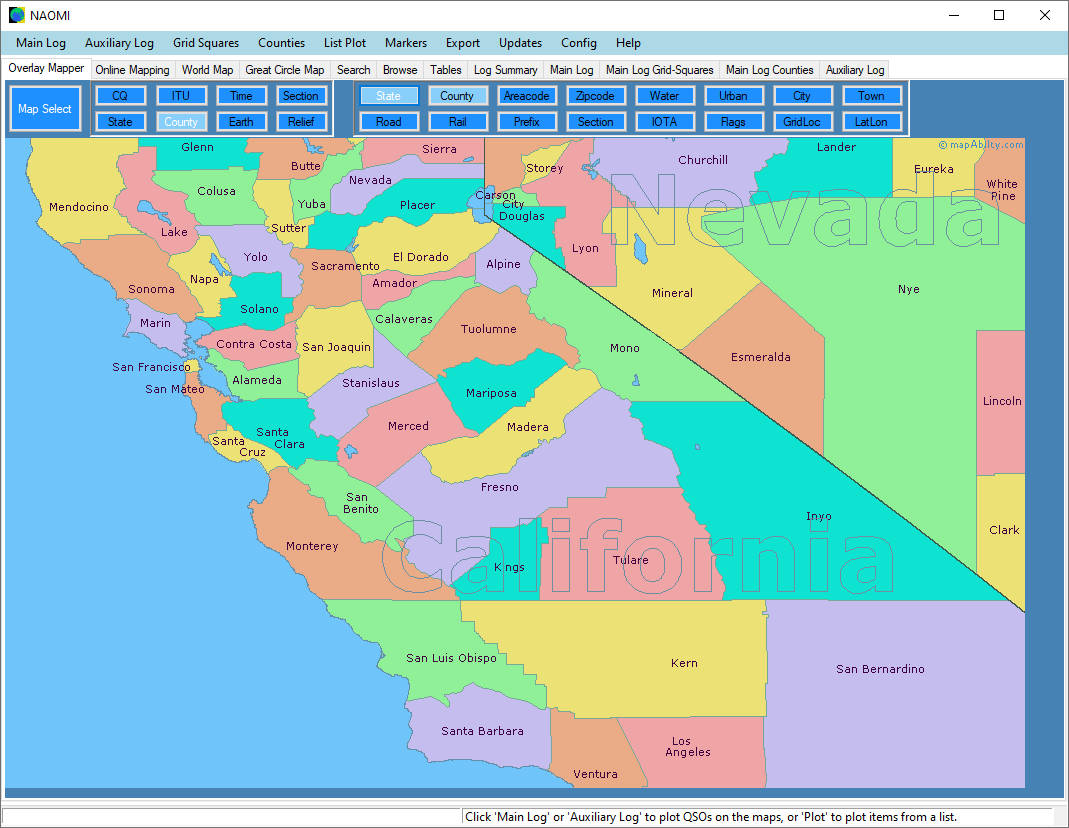The image size is (1069, 828).
Task: Click the Inyo county label
Action: pyautogui.click(x=819, y=517)
